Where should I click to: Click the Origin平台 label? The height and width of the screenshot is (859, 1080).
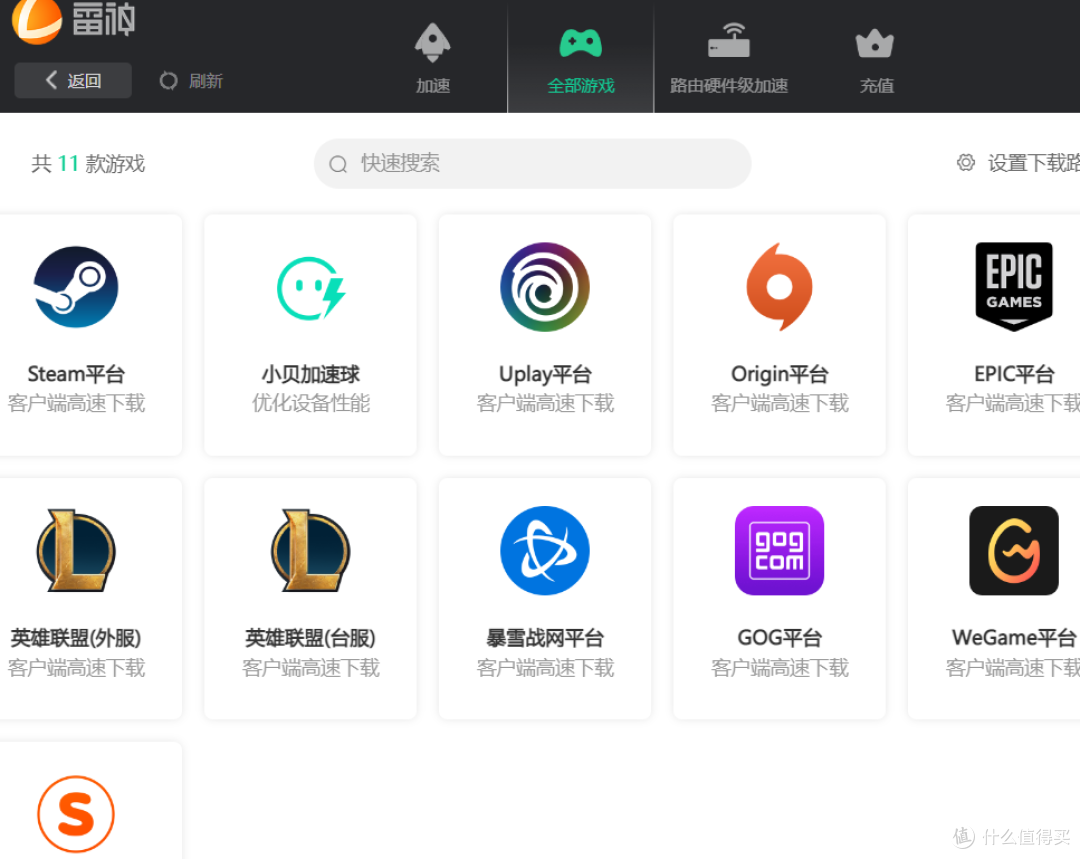tap(780, 374)
